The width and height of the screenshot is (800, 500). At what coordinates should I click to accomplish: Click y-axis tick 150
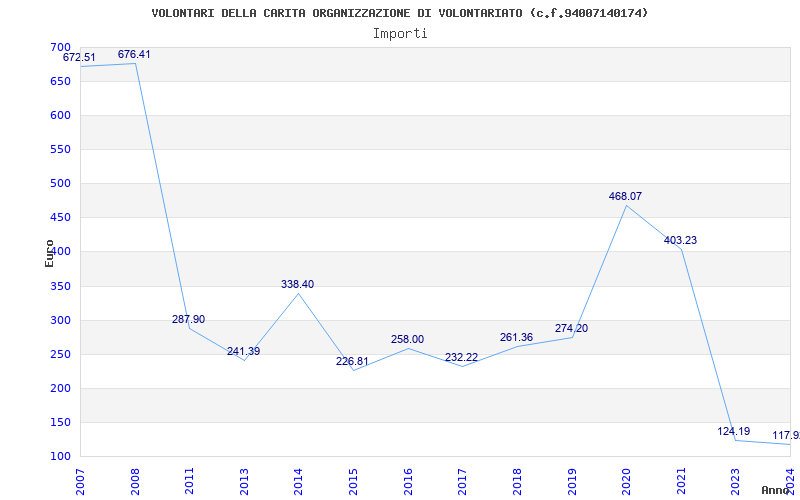tap(60, 422)
